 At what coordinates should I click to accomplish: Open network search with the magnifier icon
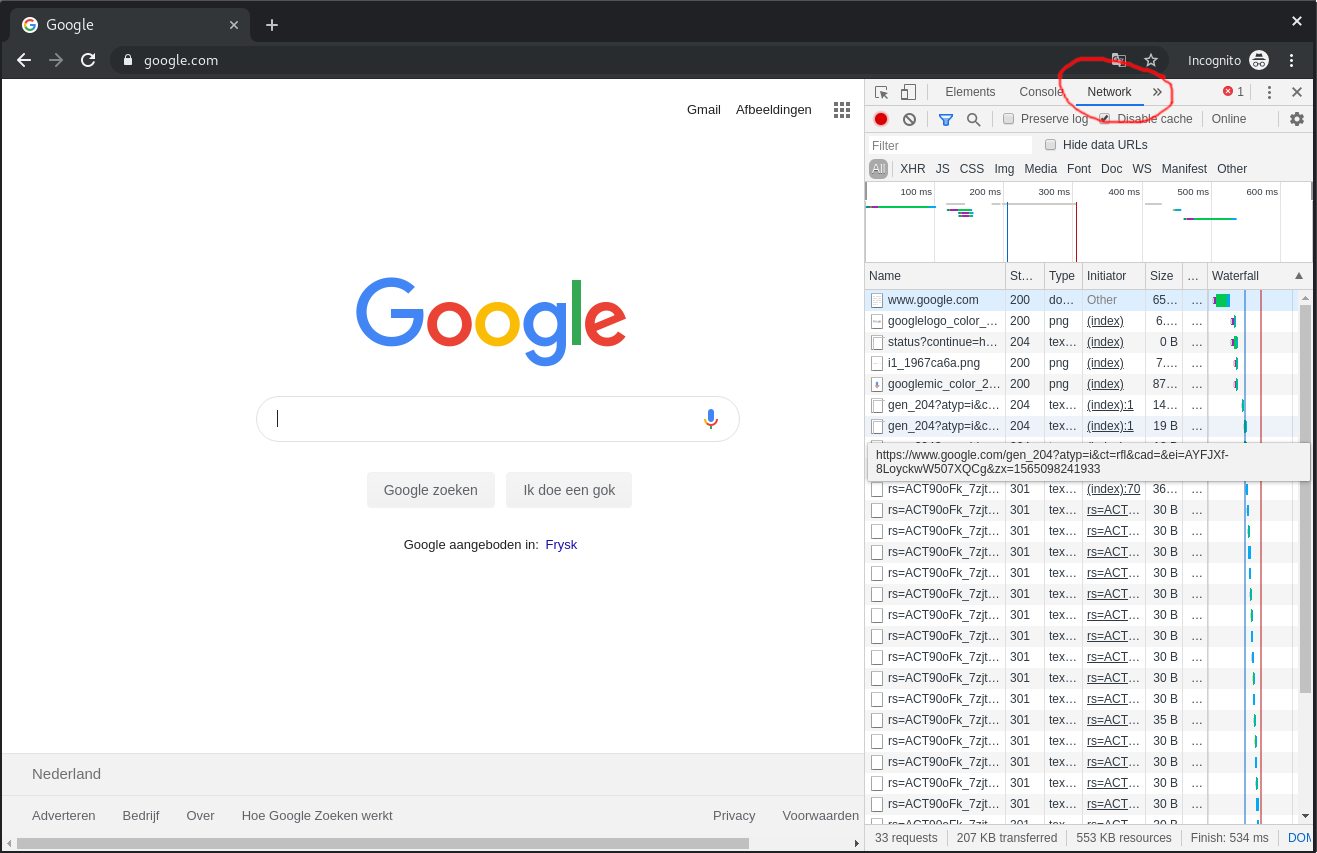pos(973,119)
